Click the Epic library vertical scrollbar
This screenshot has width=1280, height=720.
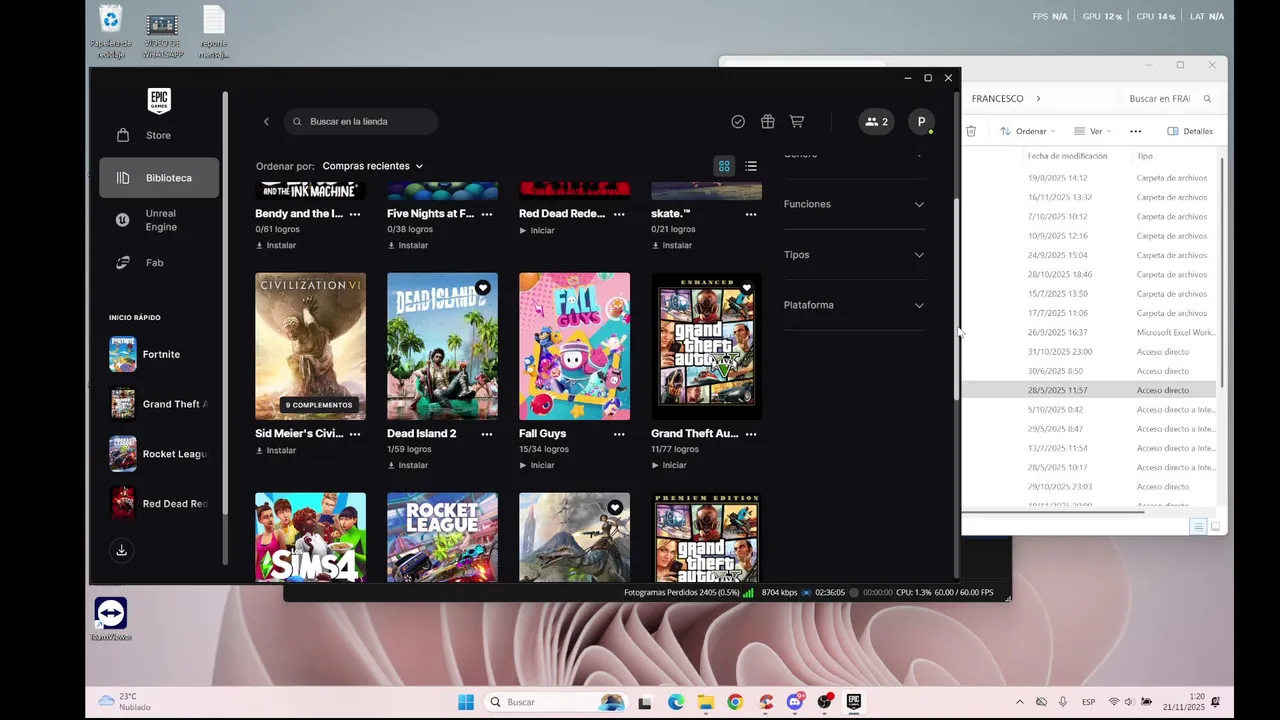point(956,300)
